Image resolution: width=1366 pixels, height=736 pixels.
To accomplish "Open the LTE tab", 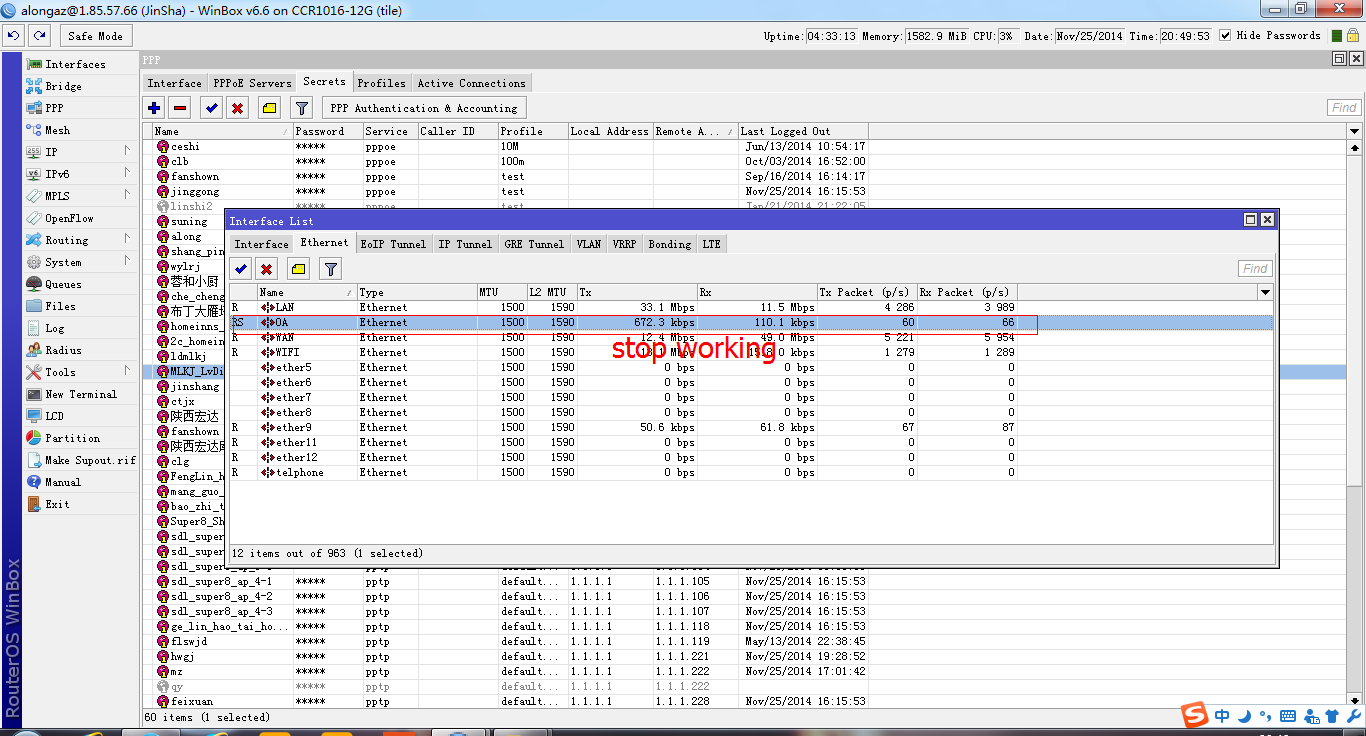I will [712, 244].
